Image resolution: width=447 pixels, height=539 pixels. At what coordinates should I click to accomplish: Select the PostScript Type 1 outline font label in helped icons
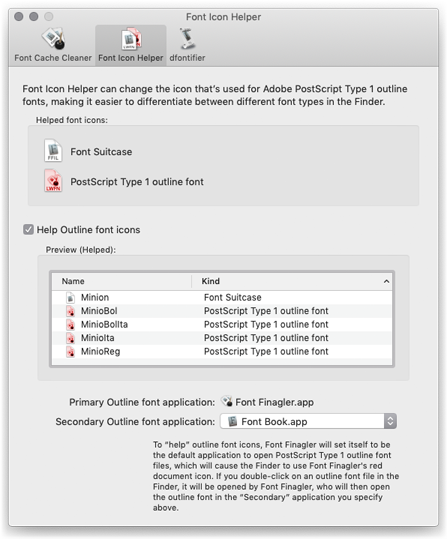coord(137,182)
